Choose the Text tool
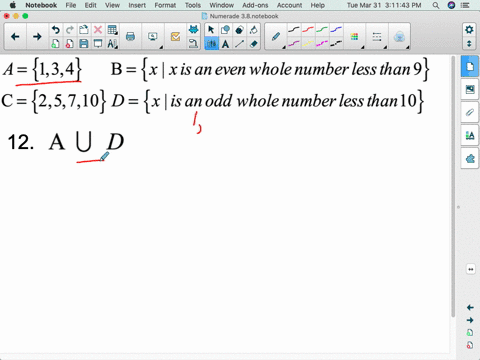The height and width of the screenshot is (360, 480). click(225, 44)
